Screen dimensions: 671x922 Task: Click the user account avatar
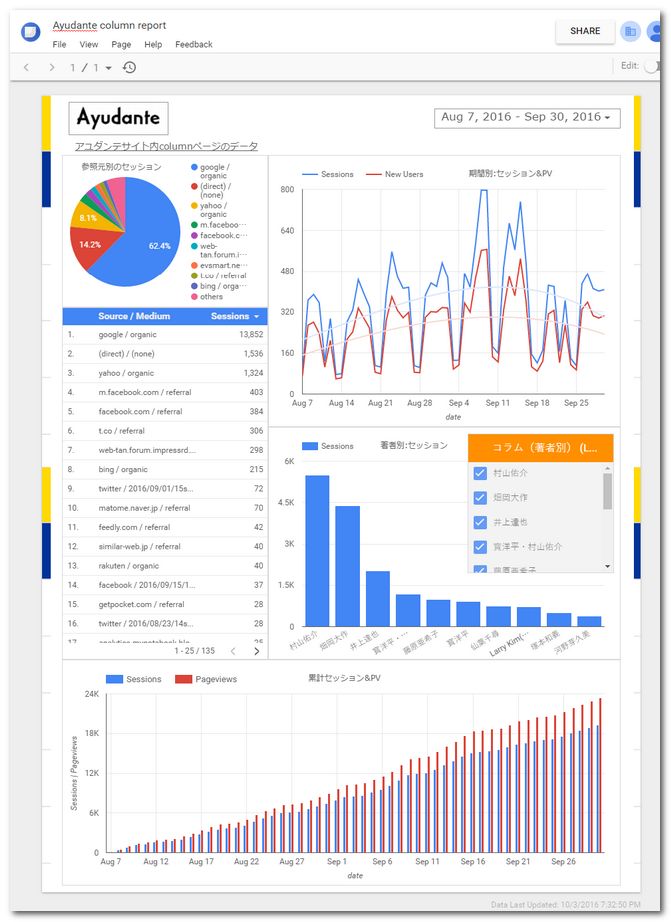pos(653,31)
